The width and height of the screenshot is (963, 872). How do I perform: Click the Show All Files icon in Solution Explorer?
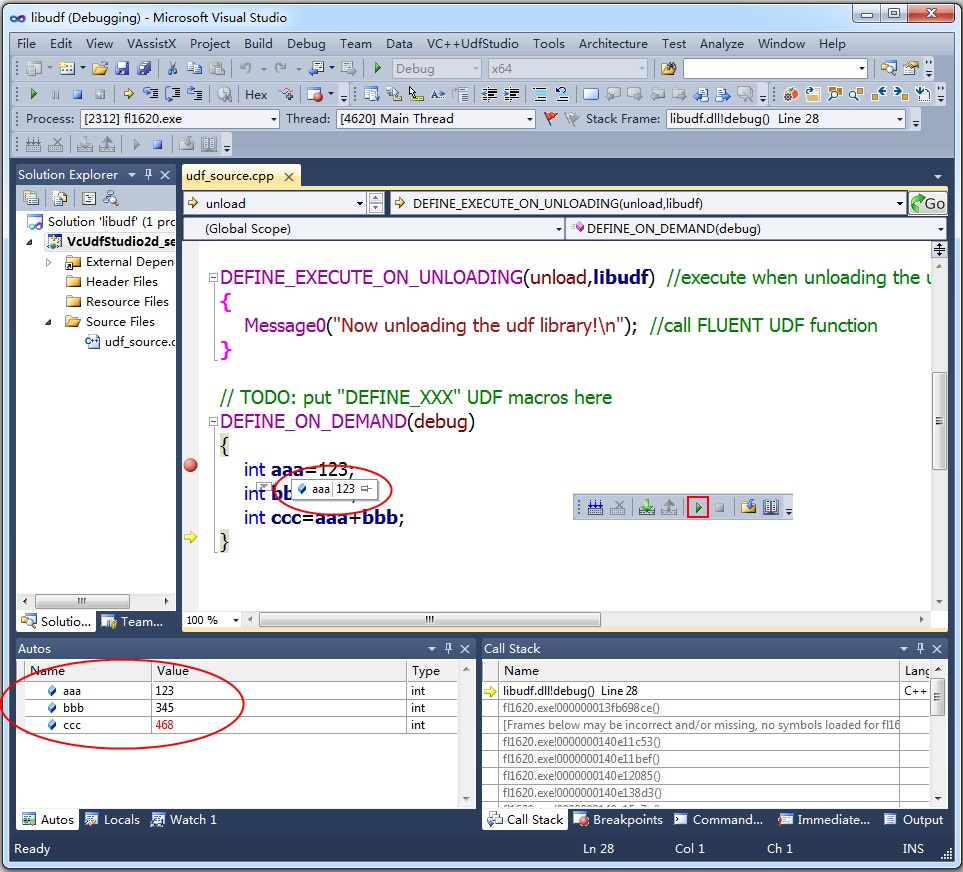pyautogui.click(x=60, y=198)
